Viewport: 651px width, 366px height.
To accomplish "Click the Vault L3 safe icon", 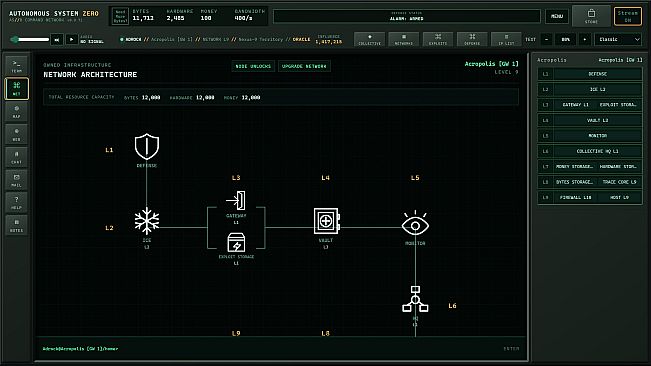I will pyautogui.click(x=326, y=221).
